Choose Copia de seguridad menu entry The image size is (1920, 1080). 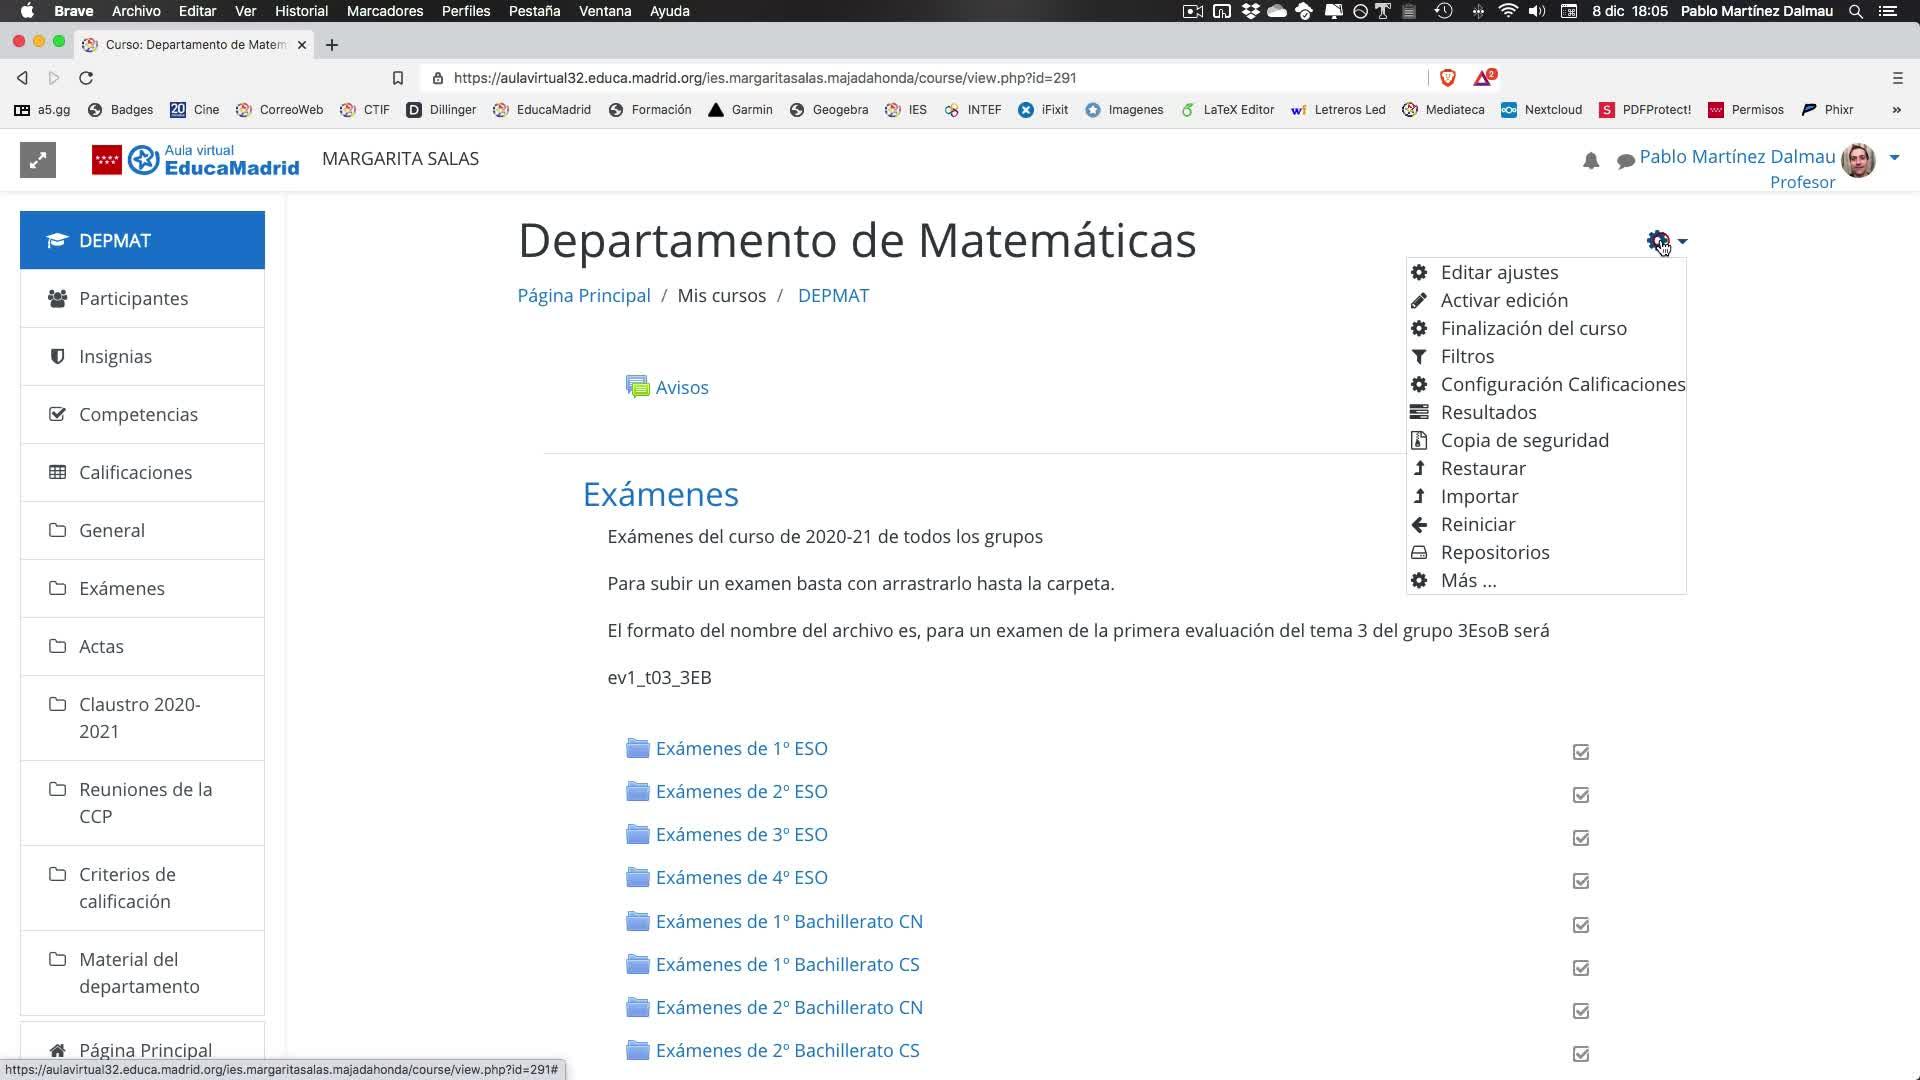(1524, 440)
